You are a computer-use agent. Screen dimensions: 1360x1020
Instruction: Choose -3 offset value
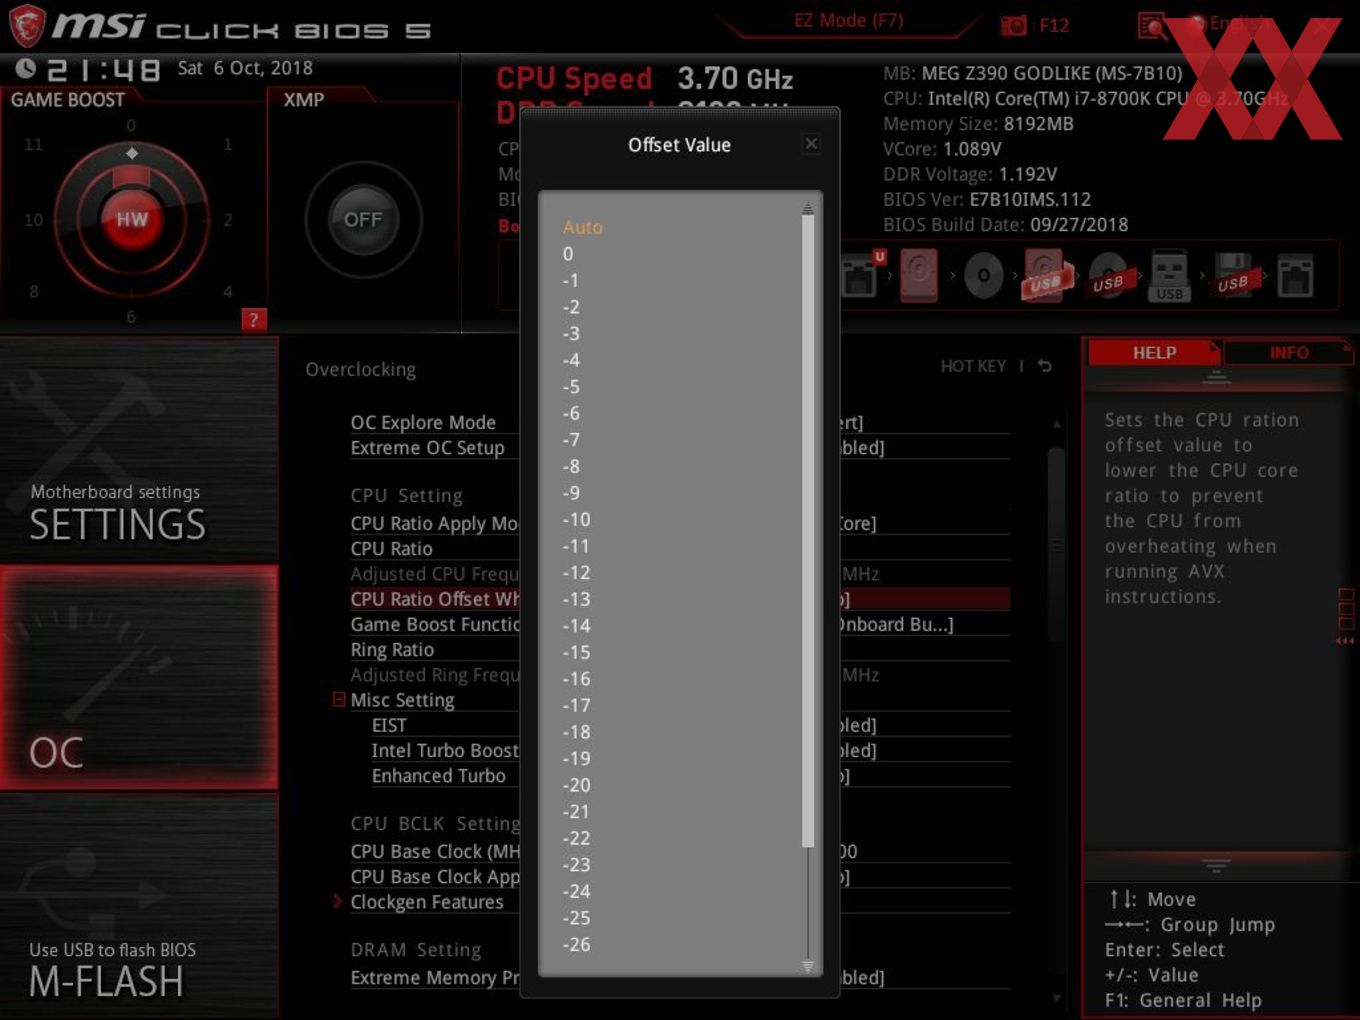point(571,333)
